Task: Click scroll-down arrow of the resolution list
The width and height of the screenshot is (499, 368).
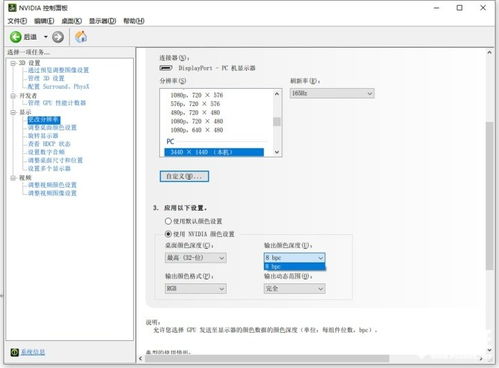Action: pyautogui.click(x=277, y=152)
